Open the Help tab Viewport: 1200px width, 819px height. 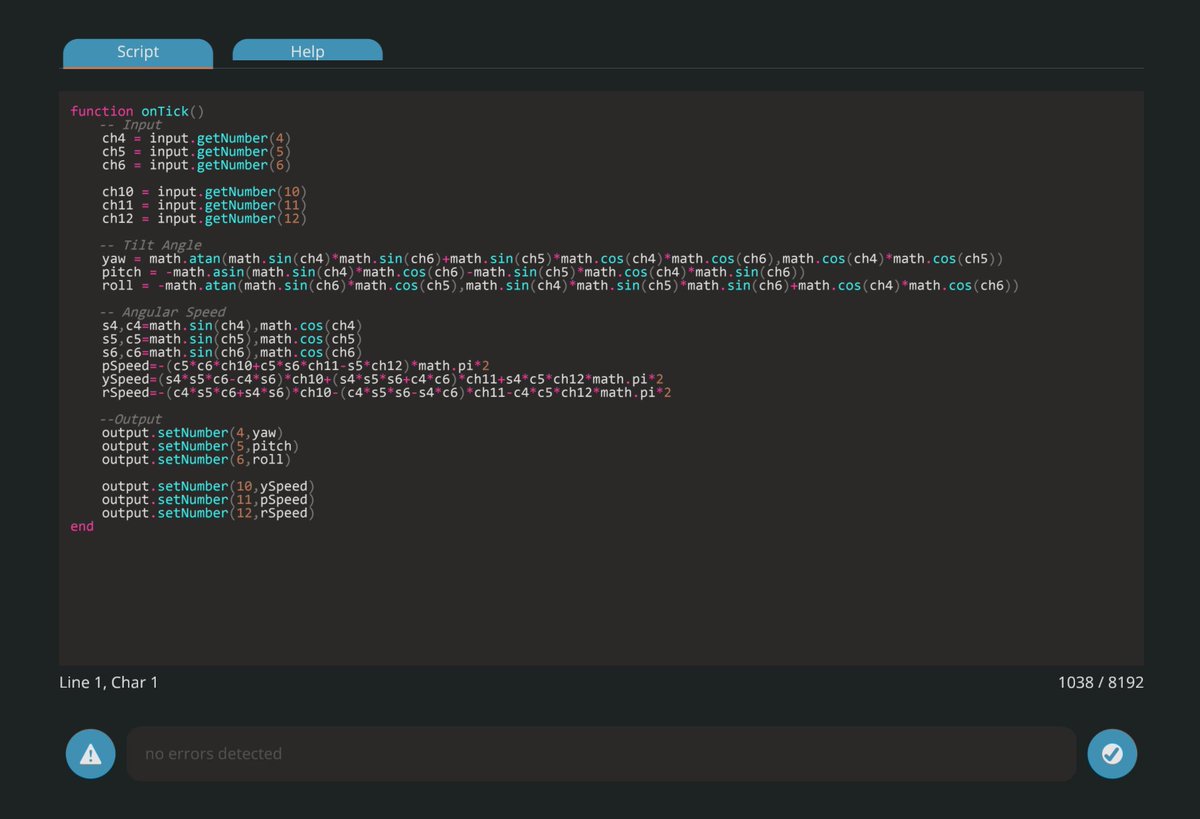click(308, 50)
